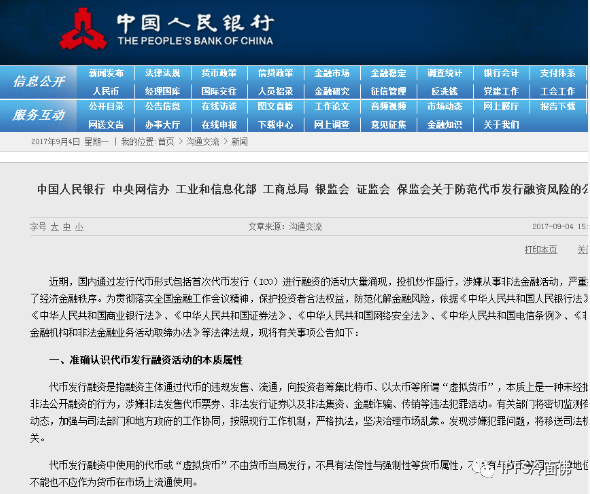Open the 党建工作 section
The width and height of the screenshot is (590, 494).
pos(501,91)
